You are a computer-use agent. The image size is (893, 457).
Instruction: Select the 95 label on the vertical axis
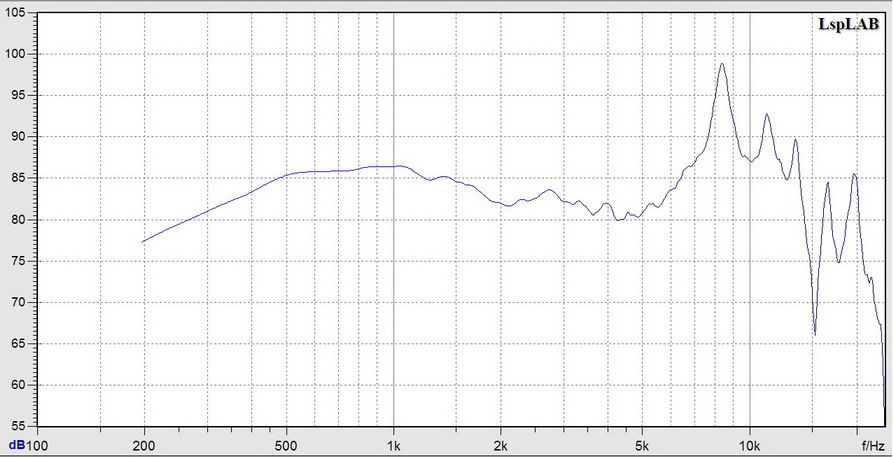(x=19, y=96)
